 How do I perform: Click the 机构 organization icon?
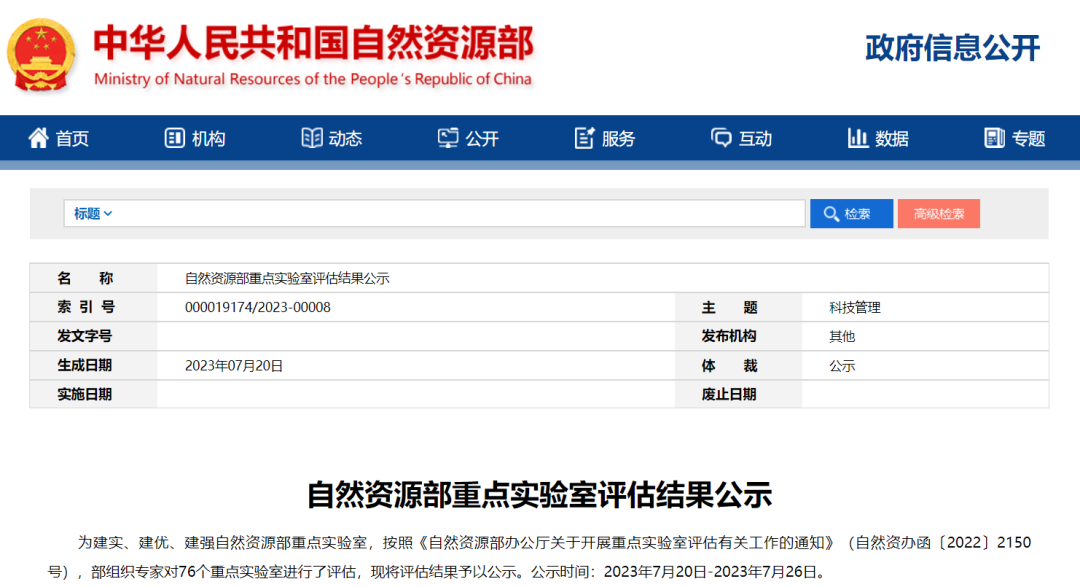(175, 138)
